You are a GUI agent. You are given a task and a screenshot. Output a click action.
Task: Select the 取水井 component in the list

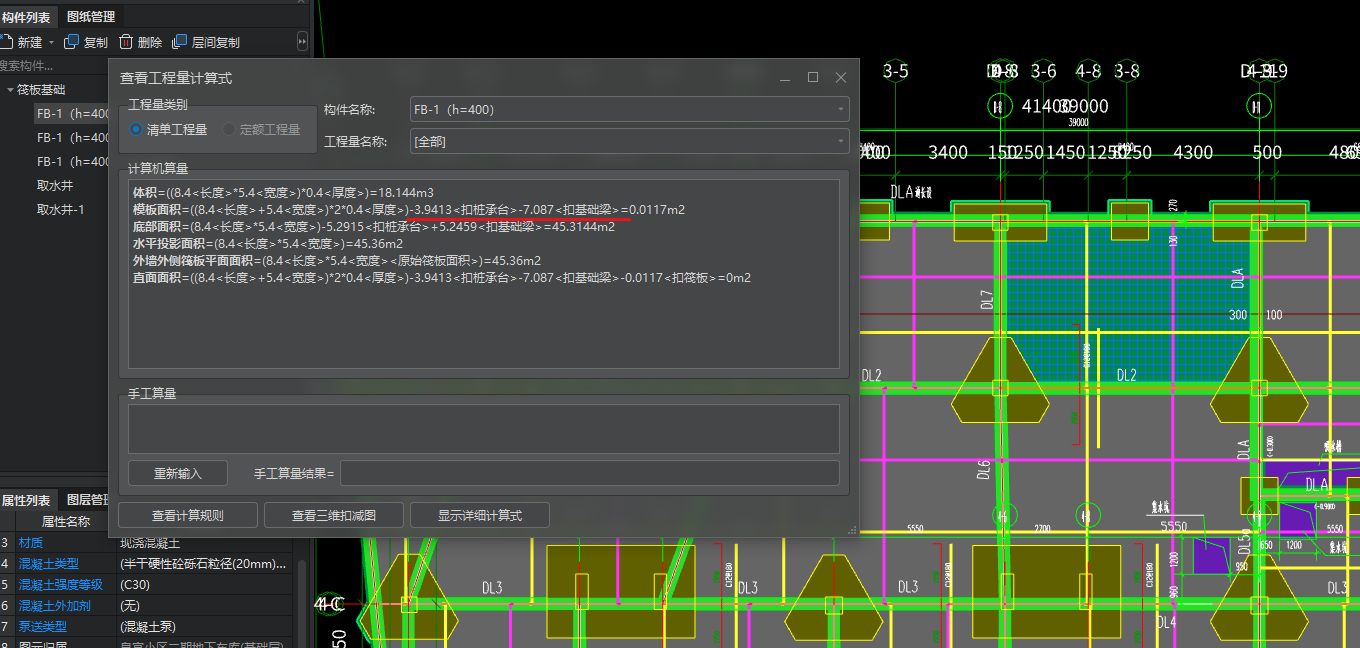pos(55,186)
